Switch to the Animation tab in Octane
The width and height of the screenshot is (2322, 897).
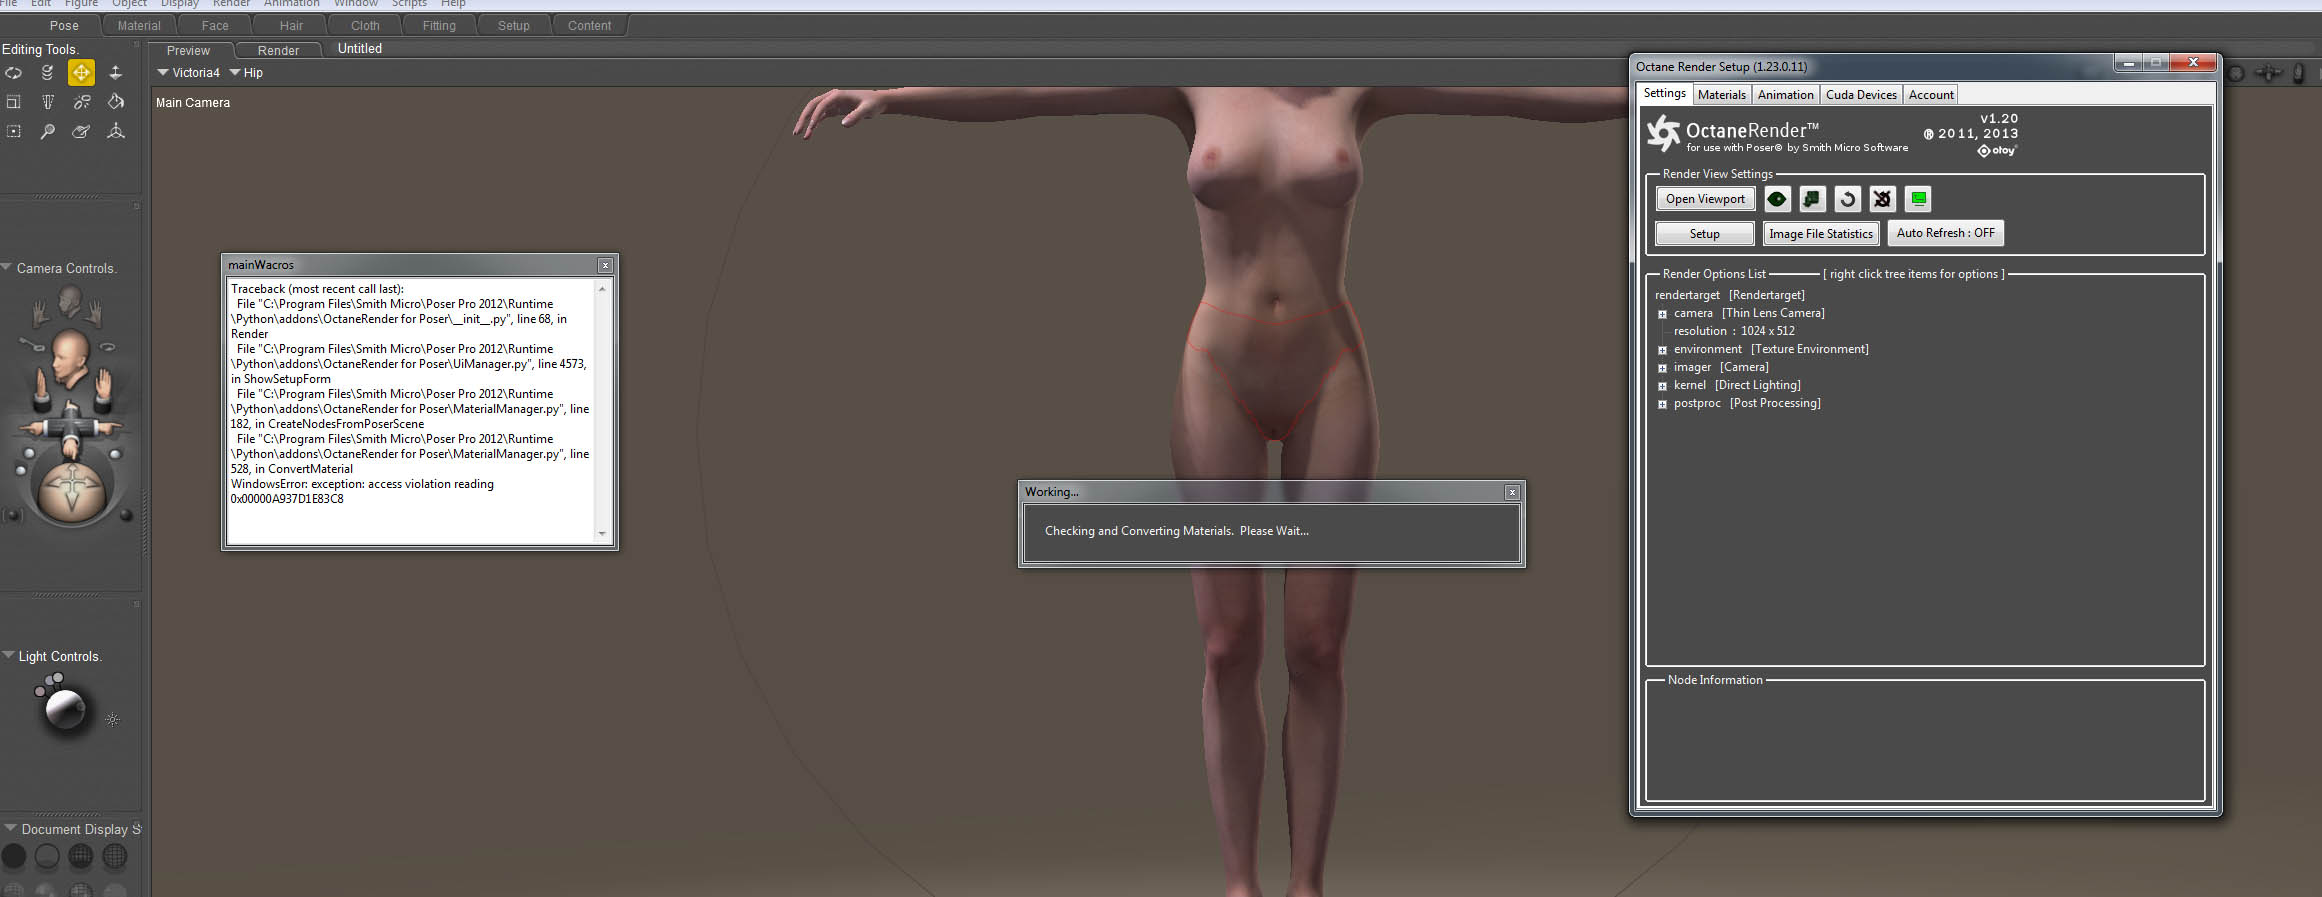pyautogui.click(x=1786, y=95)
